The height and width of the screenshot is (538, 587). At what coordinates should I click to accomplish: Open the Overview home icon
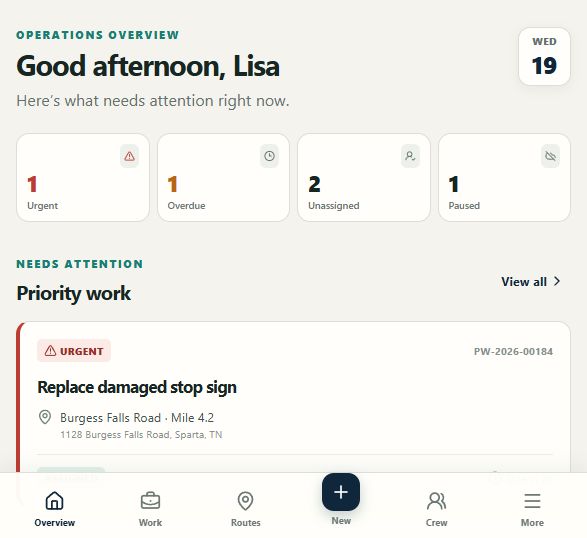[54, 501]
